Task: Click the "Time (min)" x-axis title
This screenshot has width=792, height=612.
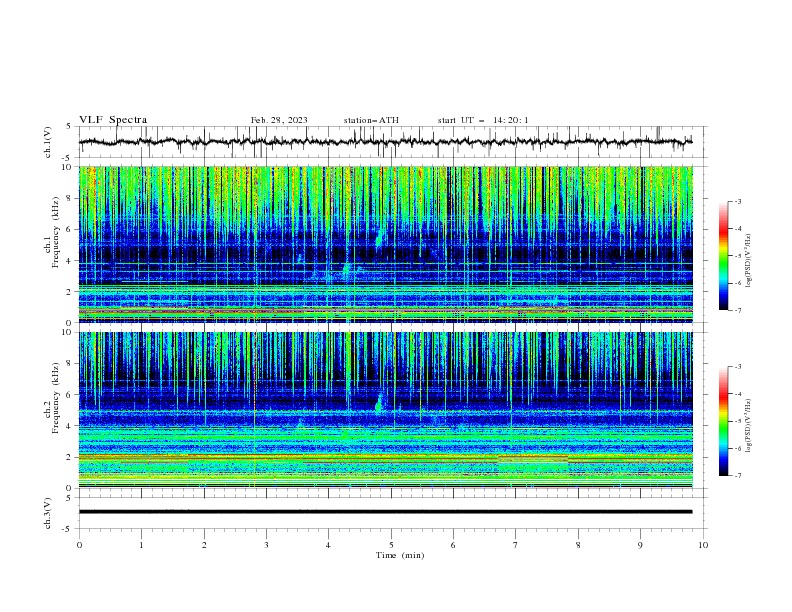Action: pyautogui.click(x=400, y=555)
